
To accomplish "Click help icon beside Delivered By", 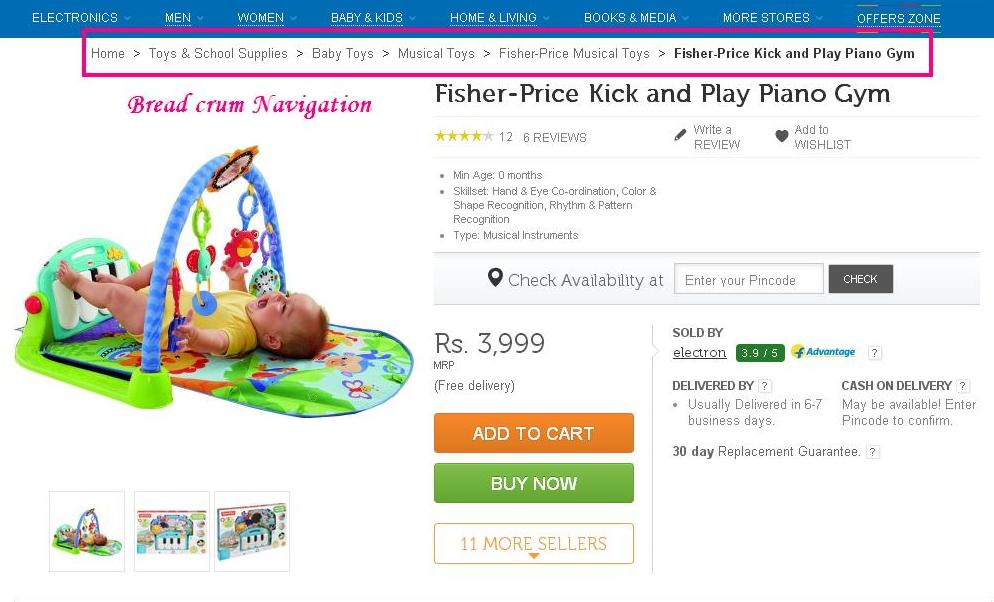I will point(765,386).
